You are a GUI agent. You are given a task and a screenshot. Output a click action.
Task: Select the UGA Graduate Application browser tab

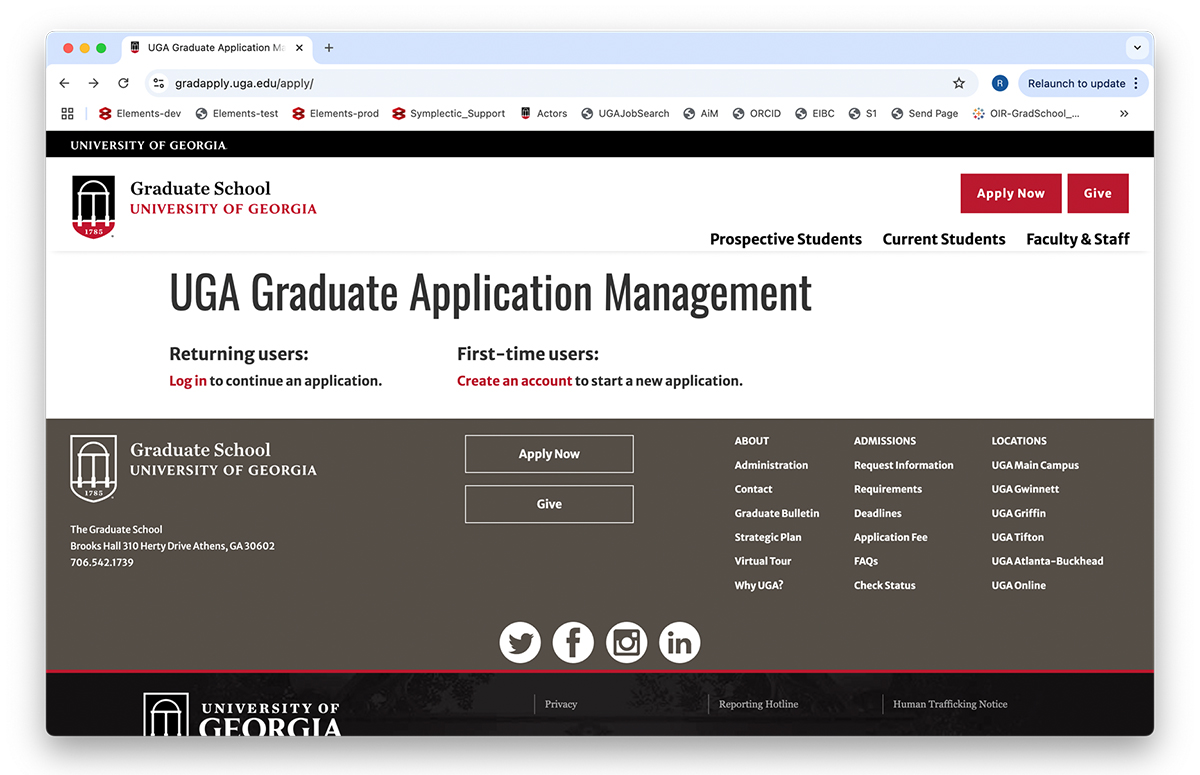click(x=217, y=47)
